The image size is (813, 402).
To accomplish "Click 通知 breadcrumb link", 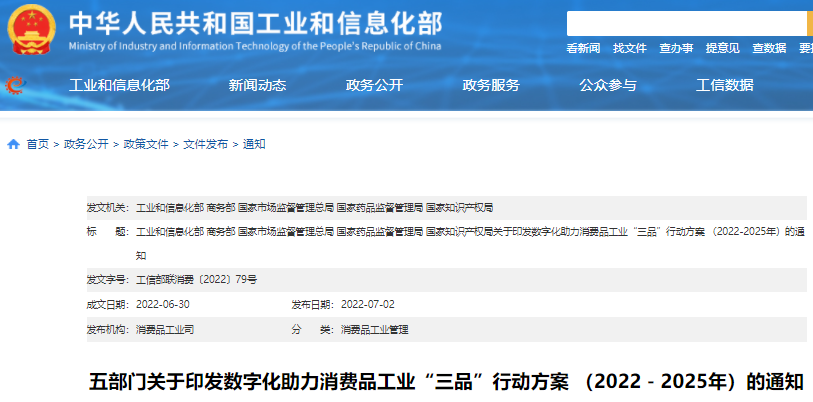I will (x=254, y=144).
